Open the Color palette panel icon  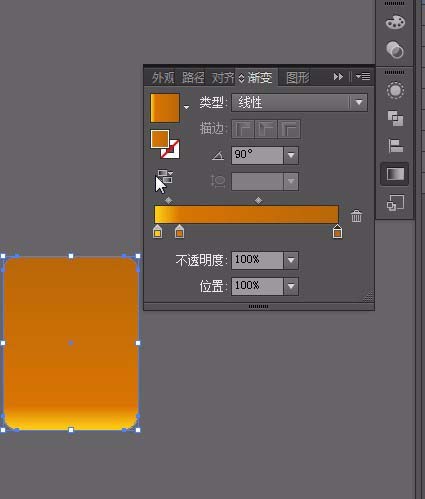pyautogui.click(x=395, y=22)
